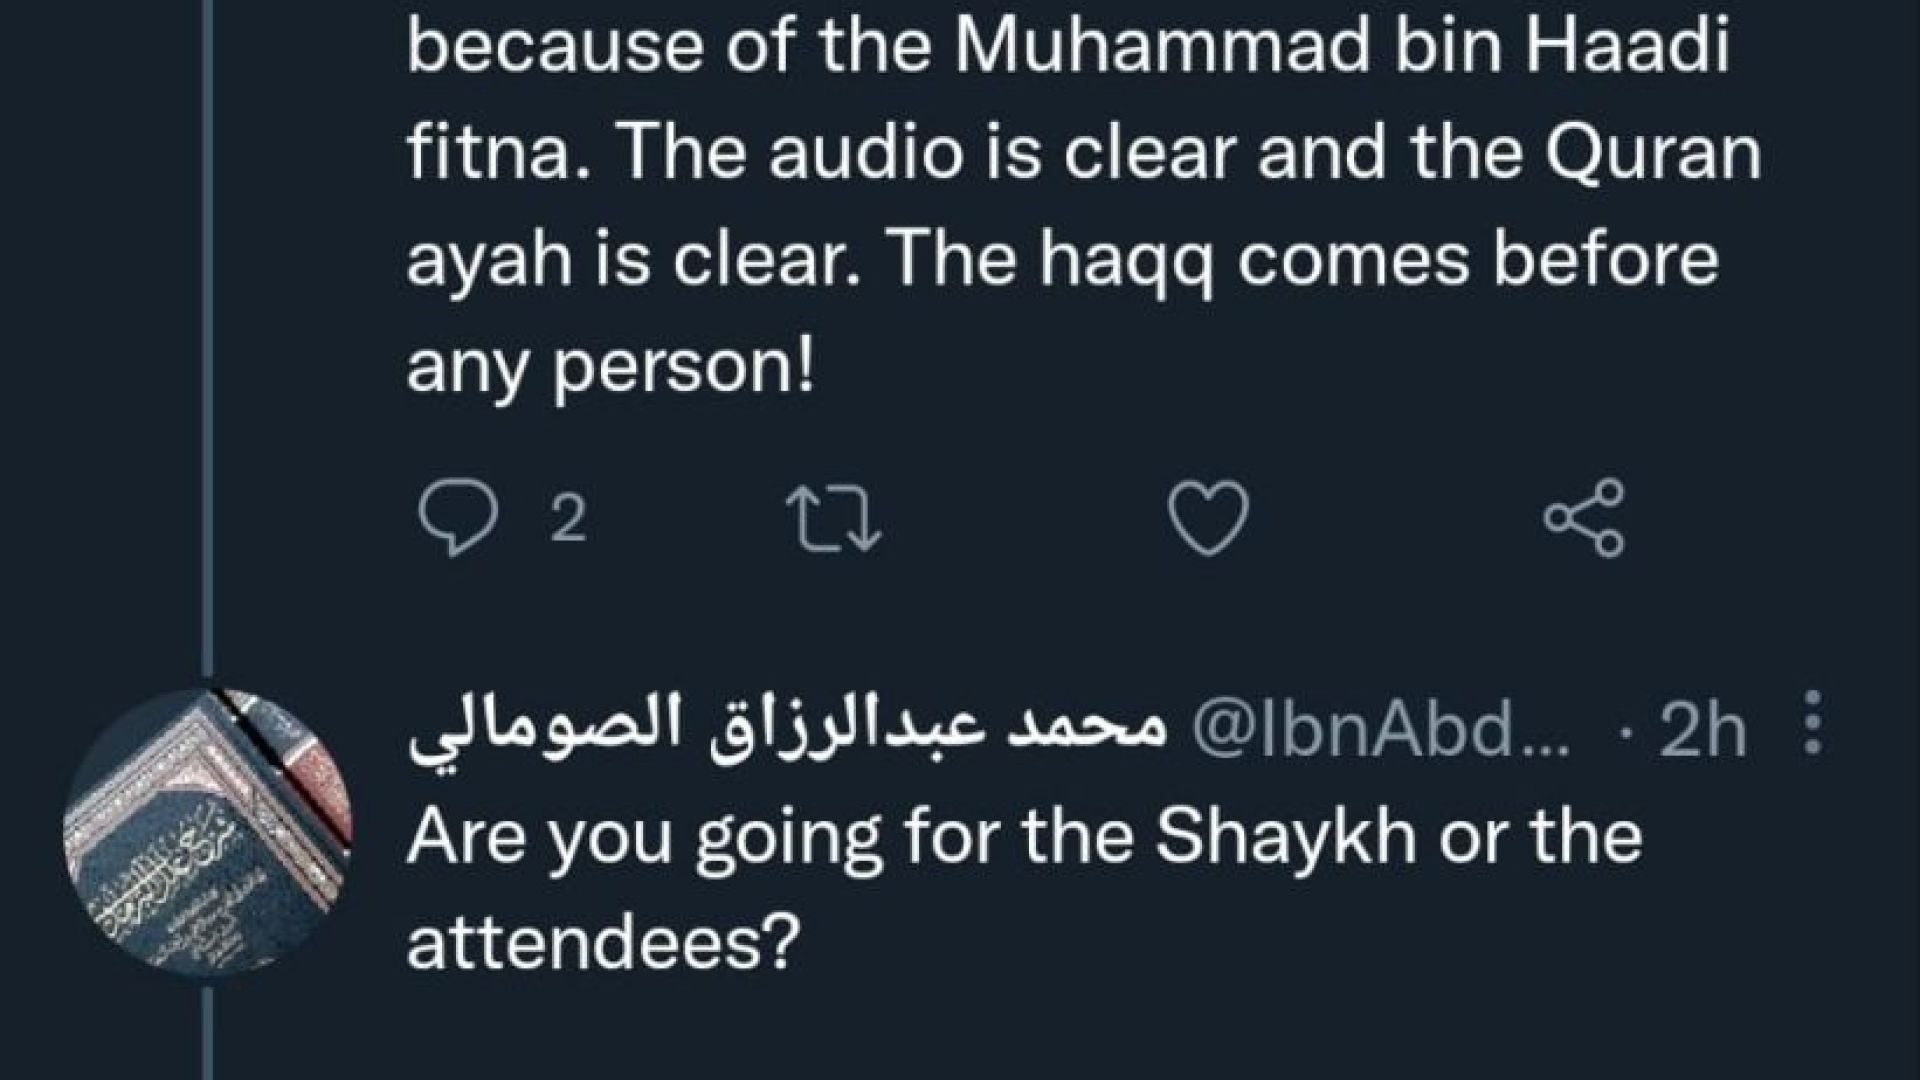Open the share icon for the tweet
This screenshot has height=1080, width=1920.
tap(1584, 518)
